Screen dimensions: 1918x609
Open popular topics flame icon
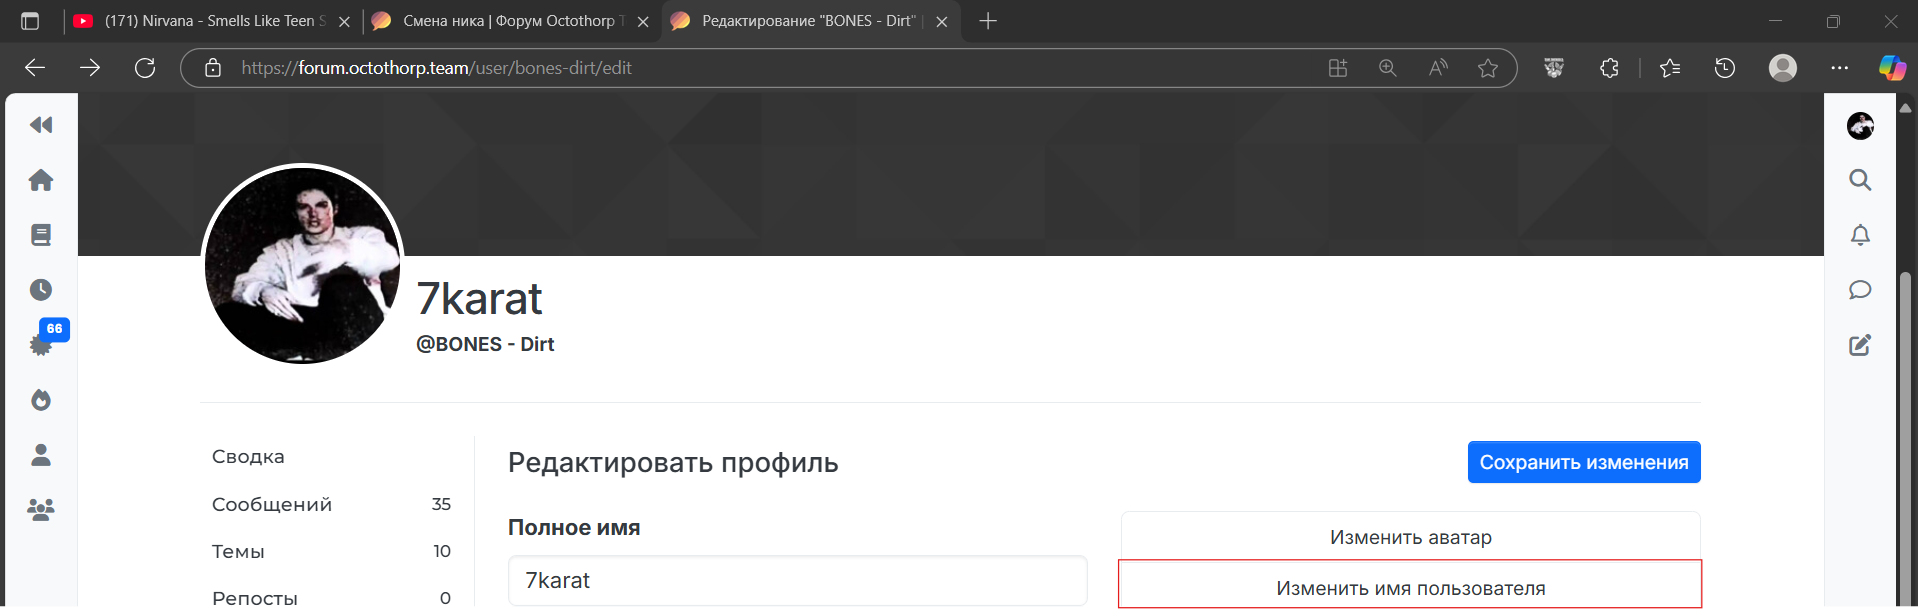tap(41, 400)
